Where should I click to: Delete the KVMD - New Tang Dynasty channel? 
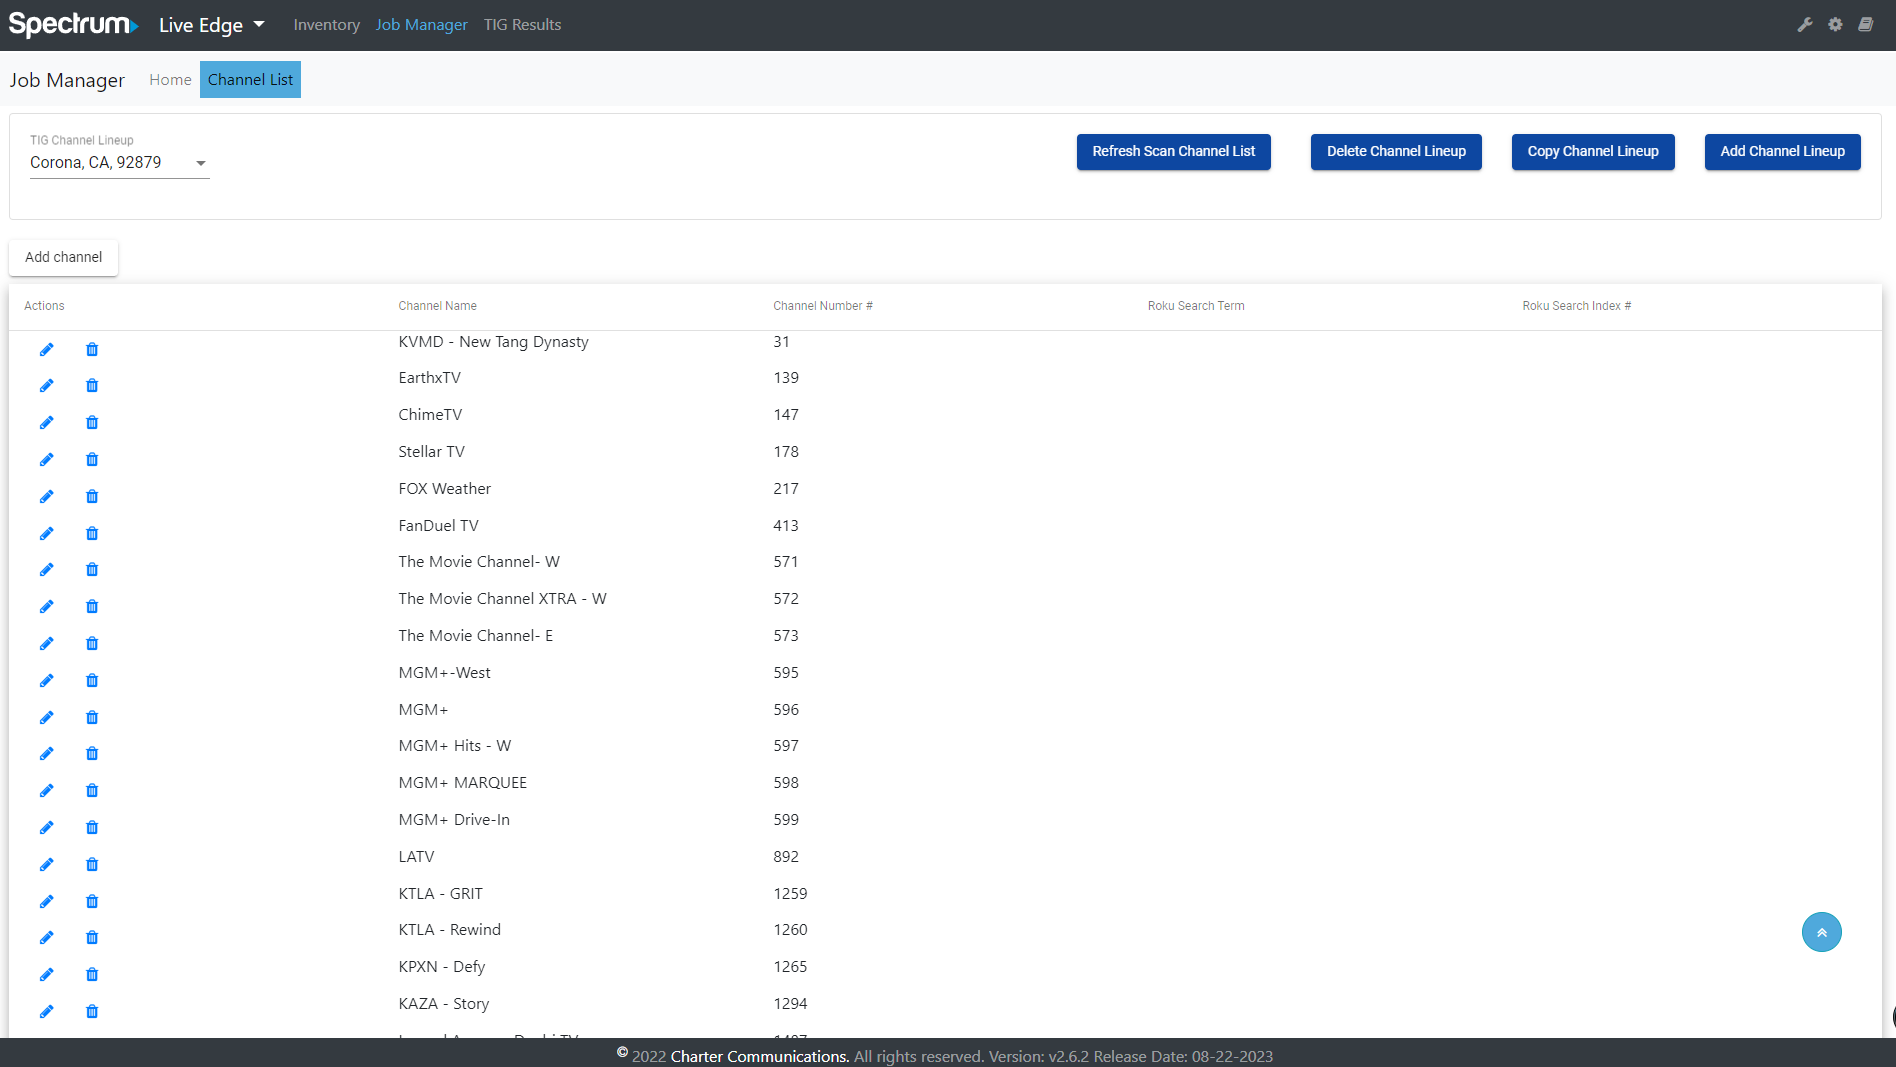(x=92, y=349)
